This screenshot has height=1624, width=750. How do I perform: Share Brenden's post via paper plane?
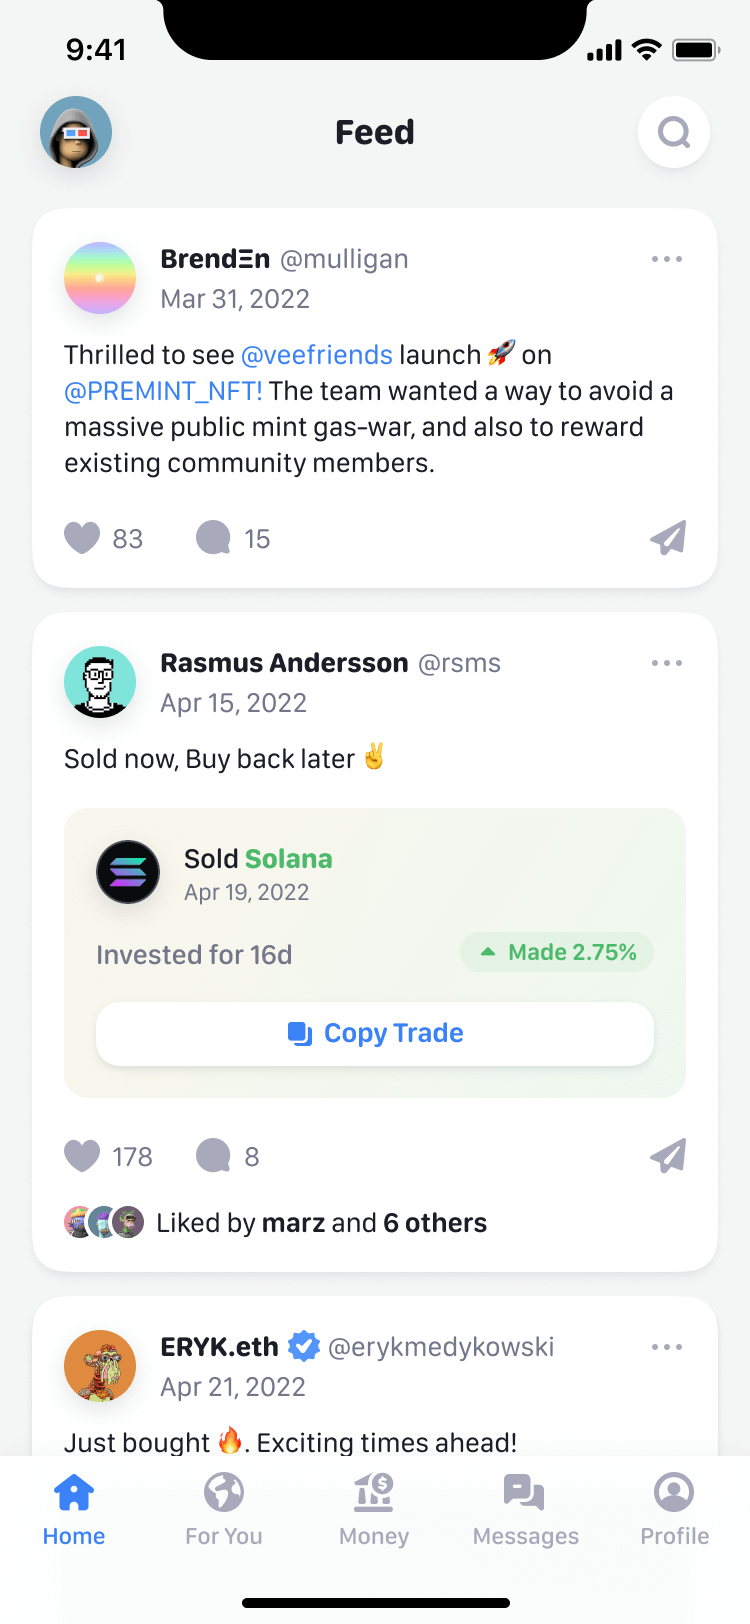pyautogui.click(x=668, y=538)
